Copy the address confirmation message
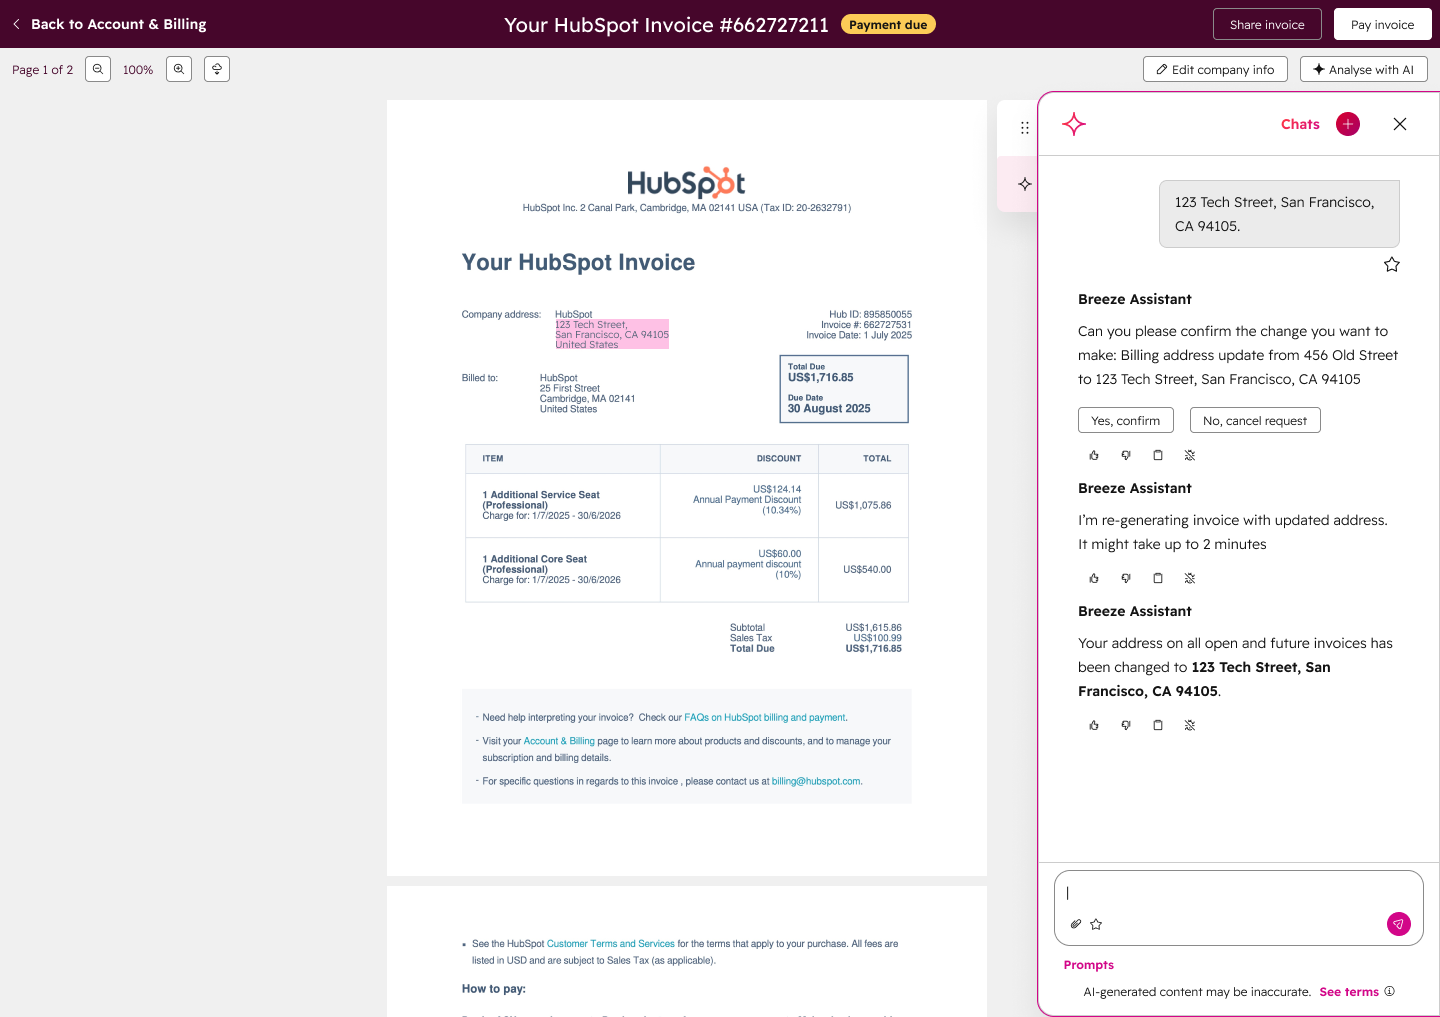This screenshot has width=1440, height=1017. (1158, 455)
